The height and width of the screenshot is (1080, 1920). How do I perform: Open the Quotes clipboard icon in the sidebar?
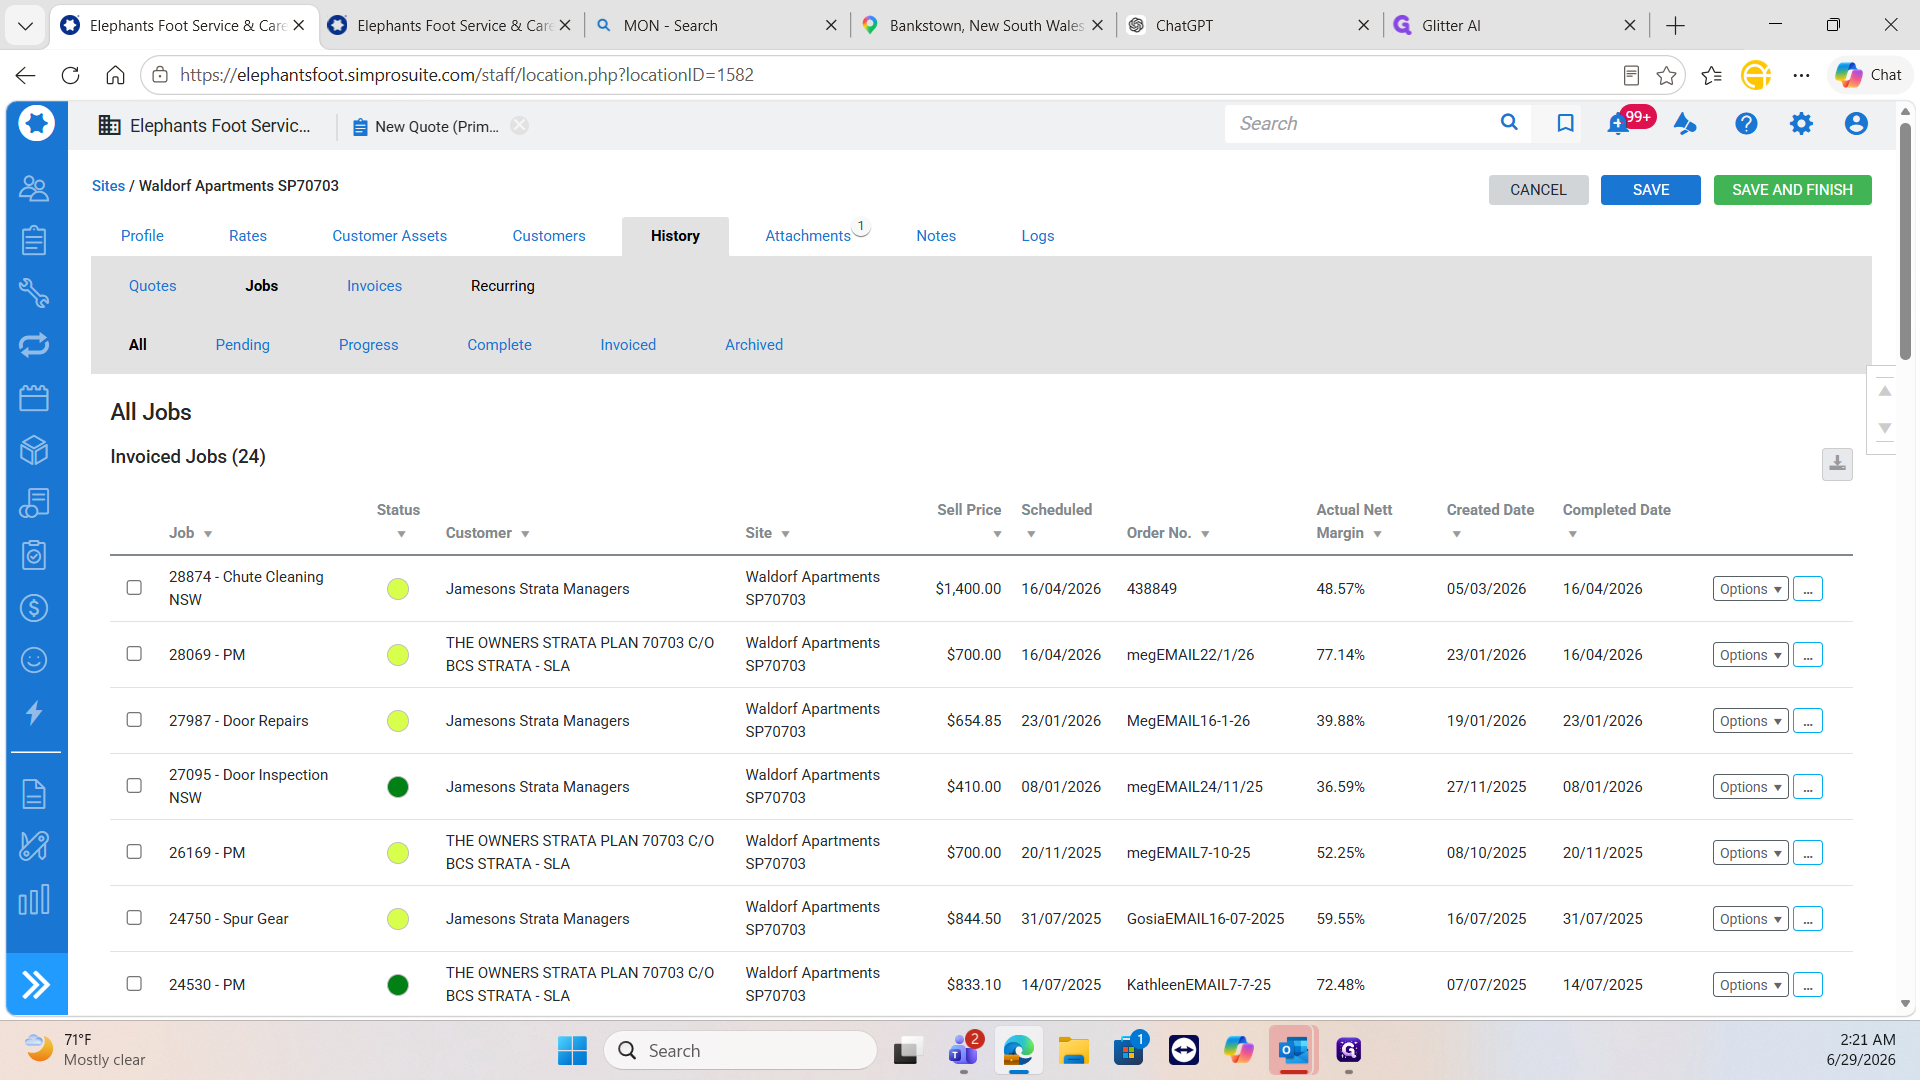(x=34, y=240)
